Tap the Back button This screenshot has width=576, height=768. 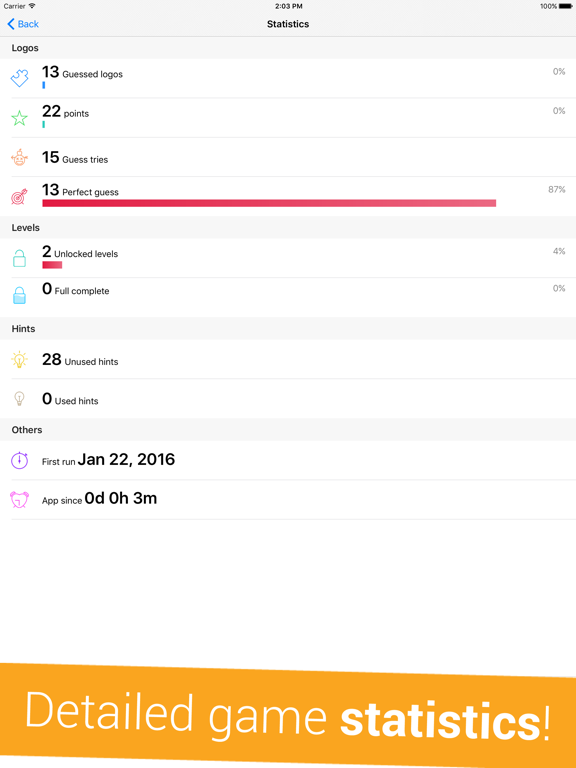click(23, 24)
